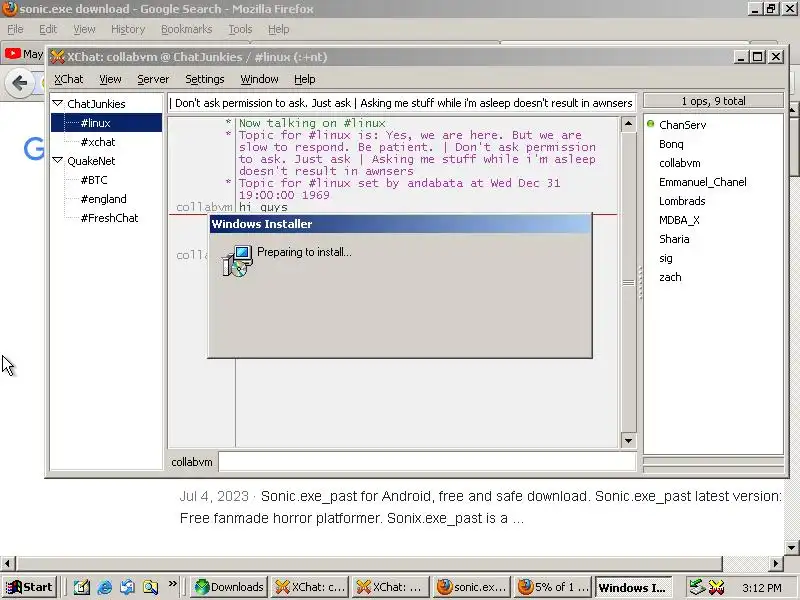
Task: Click the taskbar clock showing 3:12 PM
Action: pos(761,588)
